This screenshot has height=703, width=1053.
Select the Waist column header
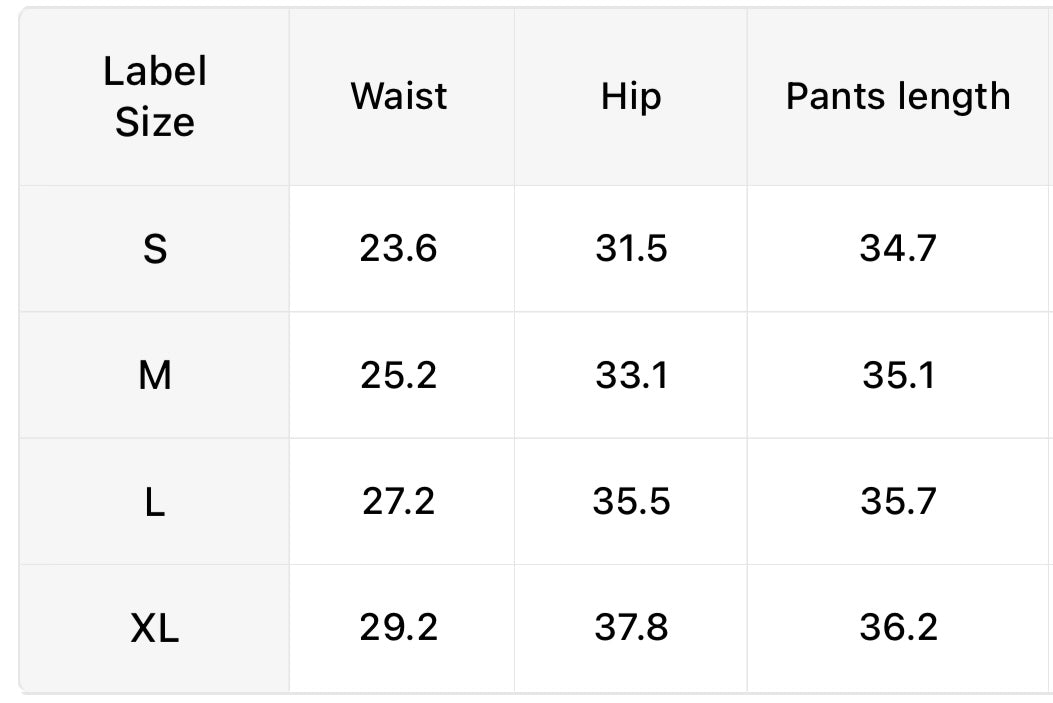coord(399,97)
